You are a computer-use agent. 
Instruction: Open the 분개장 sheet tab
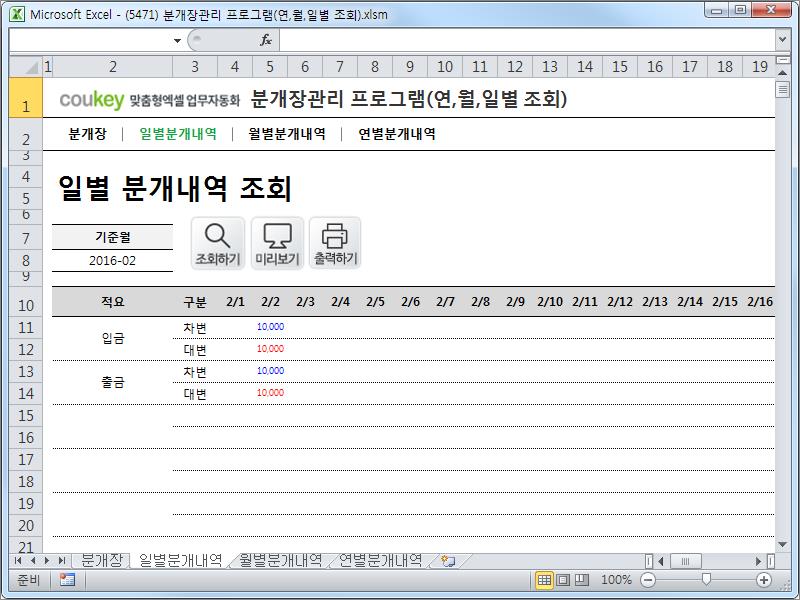(102, 560)
